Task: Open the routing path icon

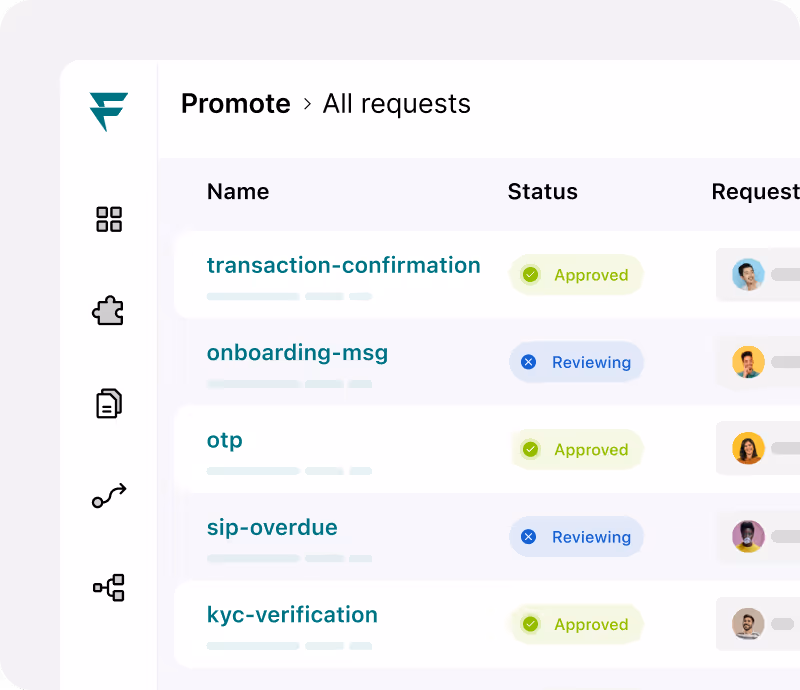Action: click(x=109, y=496)
